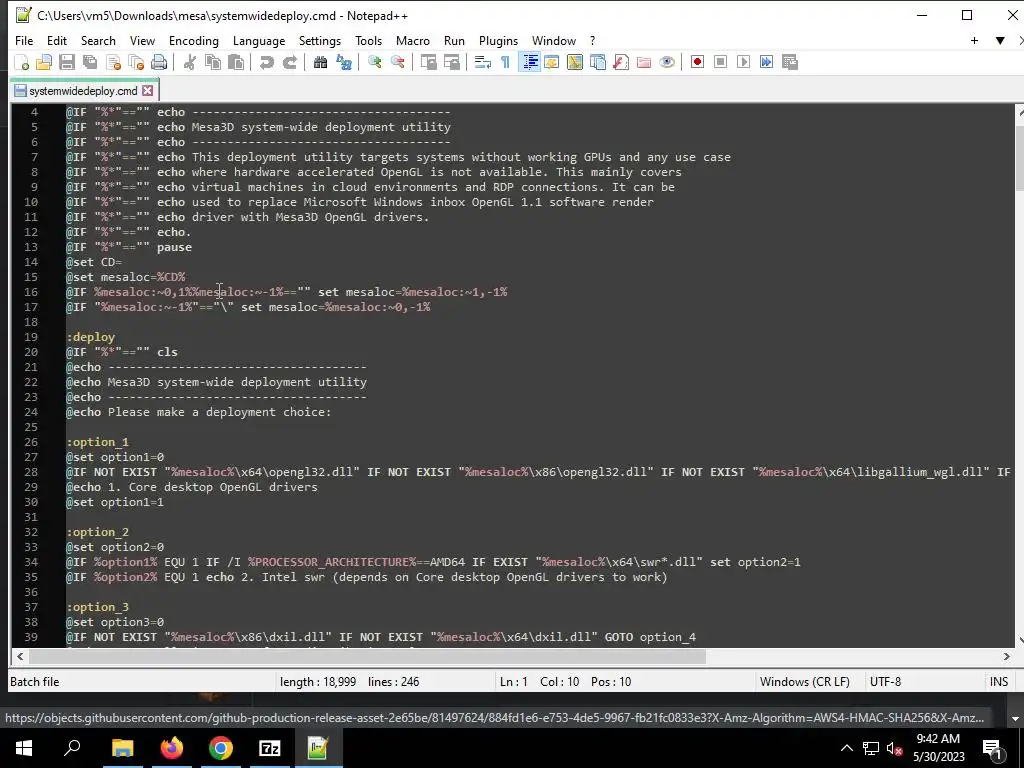Click the Zoom In magnifier icon

click(x=374, y=62)
